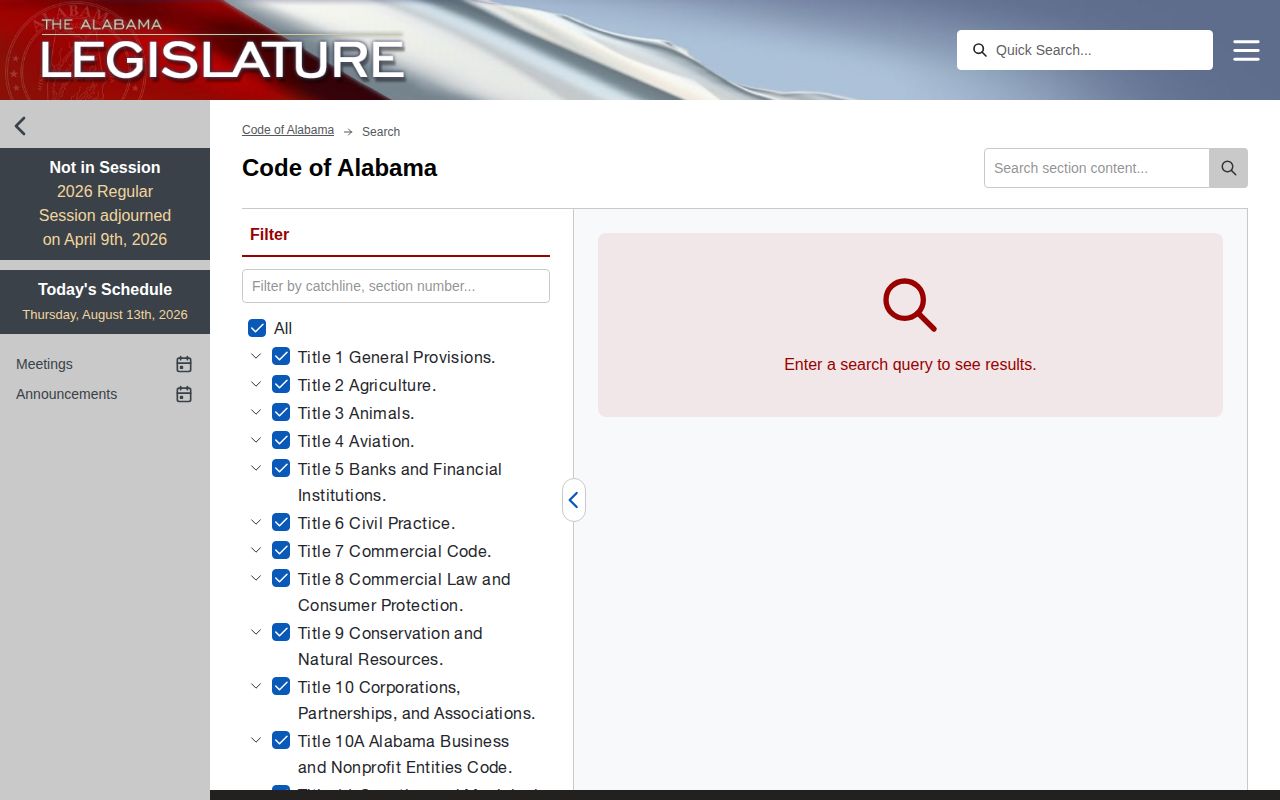Toggle Title 10A Alabama Business checkbox
The width and height of the screenshot is (1280, 800).
tap(281, 741)
